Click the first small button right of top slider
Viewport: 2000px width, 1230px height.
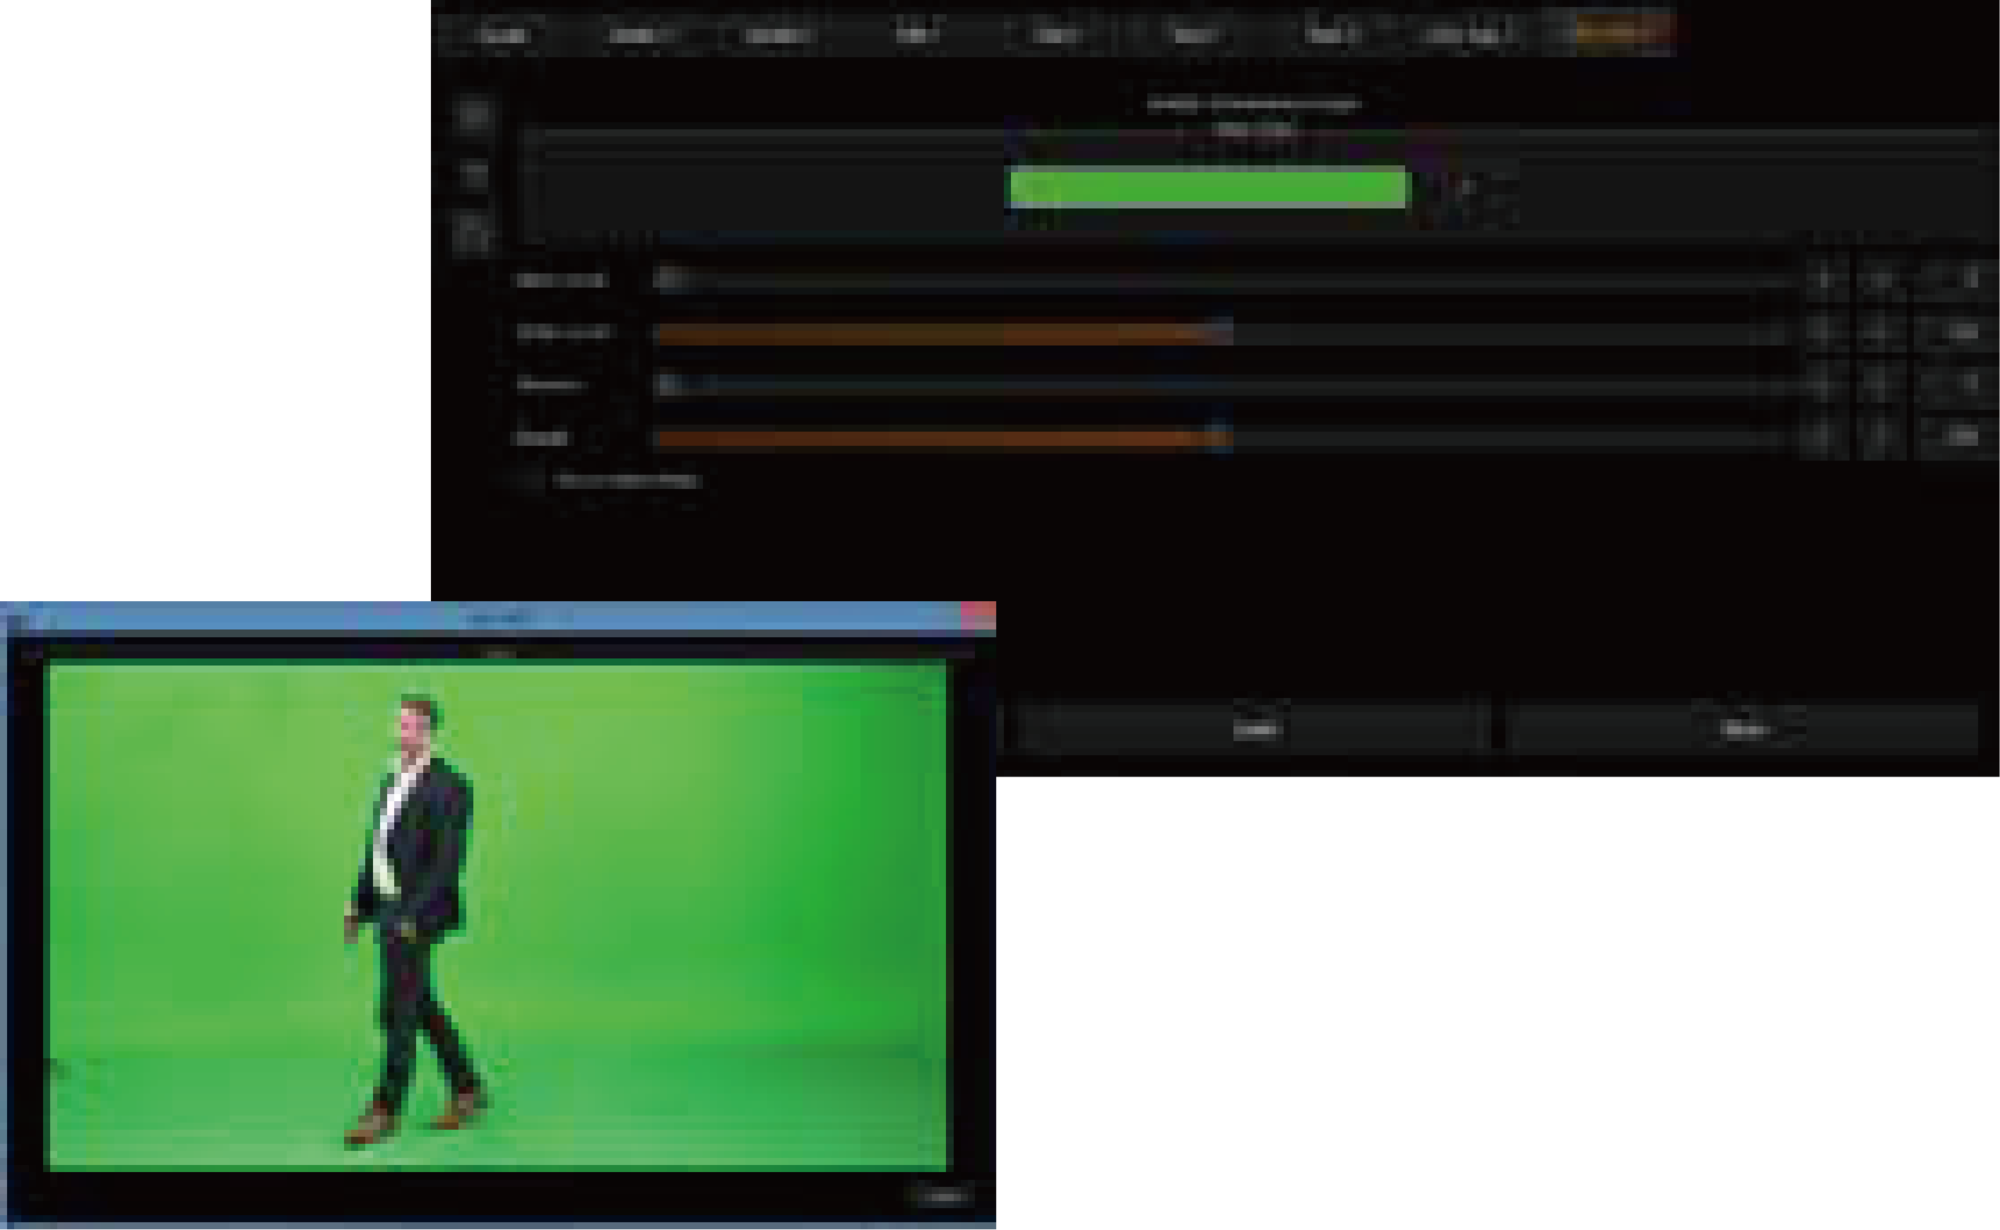pos(1825,279)
